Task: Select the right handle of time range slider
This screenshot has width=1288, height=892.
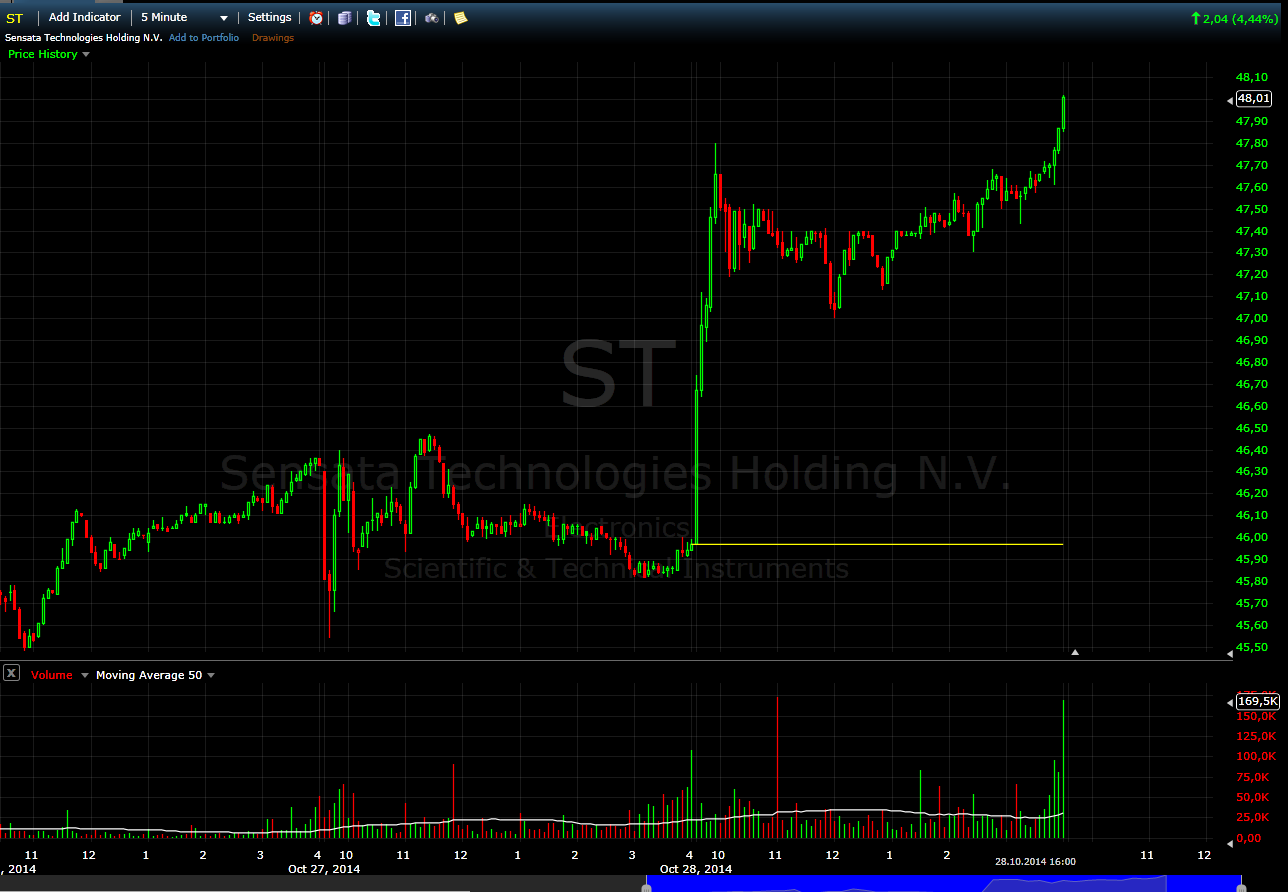Action: [x=1242, y=886]
